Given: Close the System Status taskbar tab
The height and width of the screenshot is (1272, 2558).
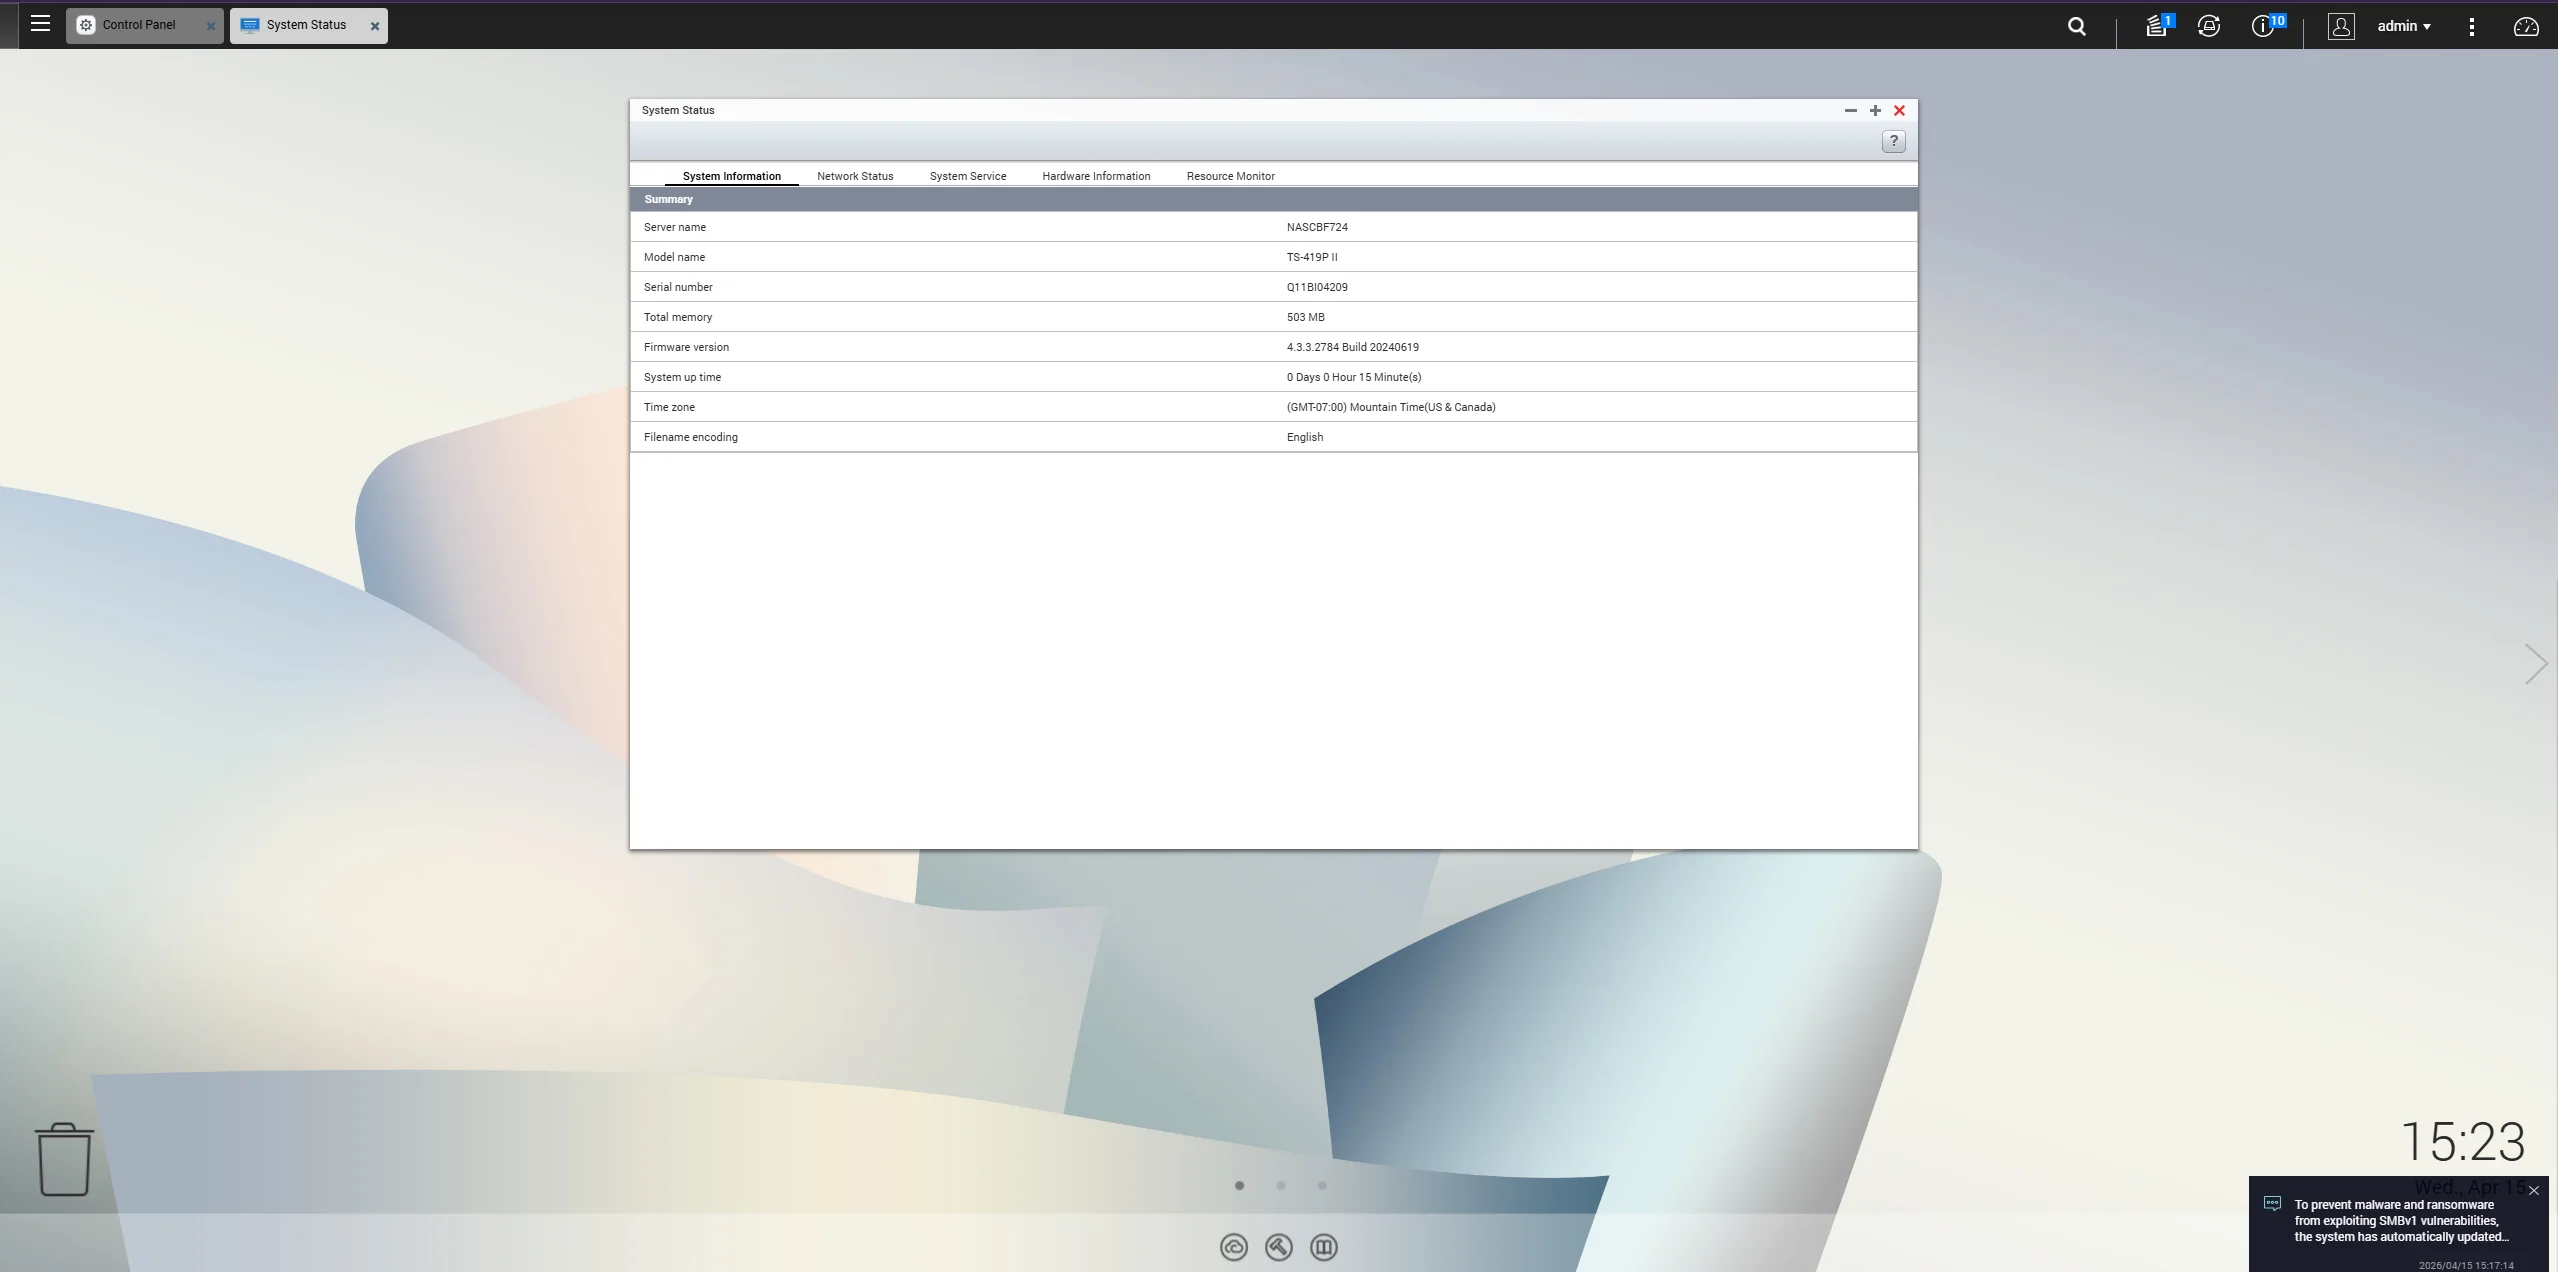Looking at the screenshot, I should pos(375,27).
